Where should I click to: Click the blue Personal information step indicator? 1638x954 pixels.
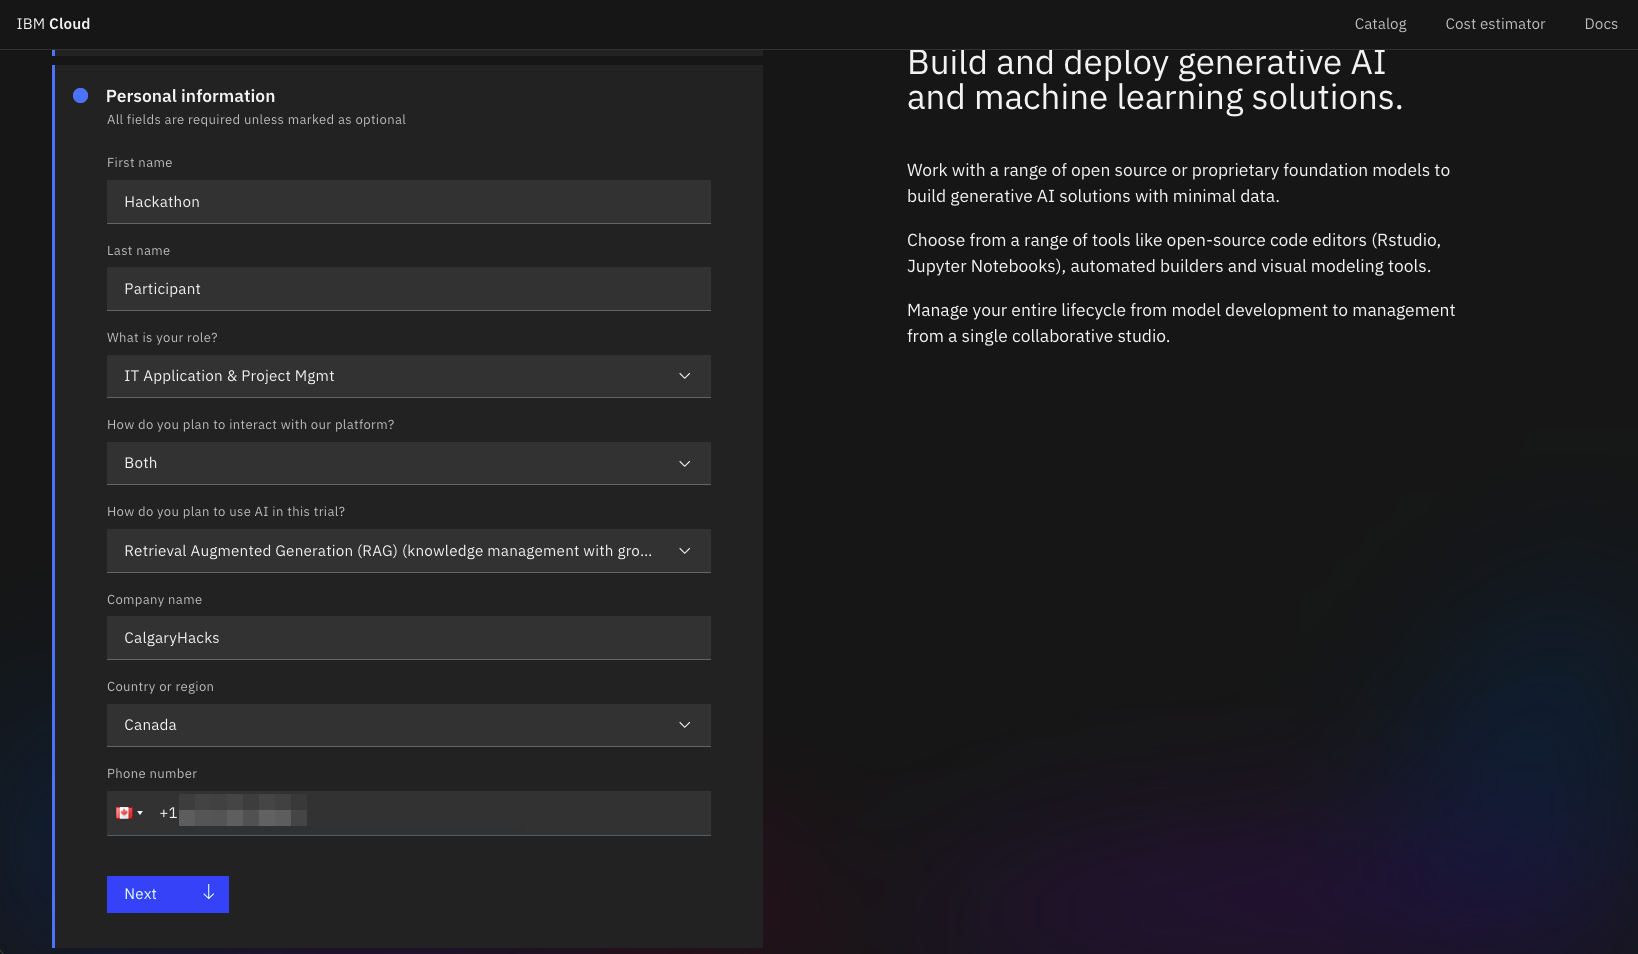pos(81,96)
